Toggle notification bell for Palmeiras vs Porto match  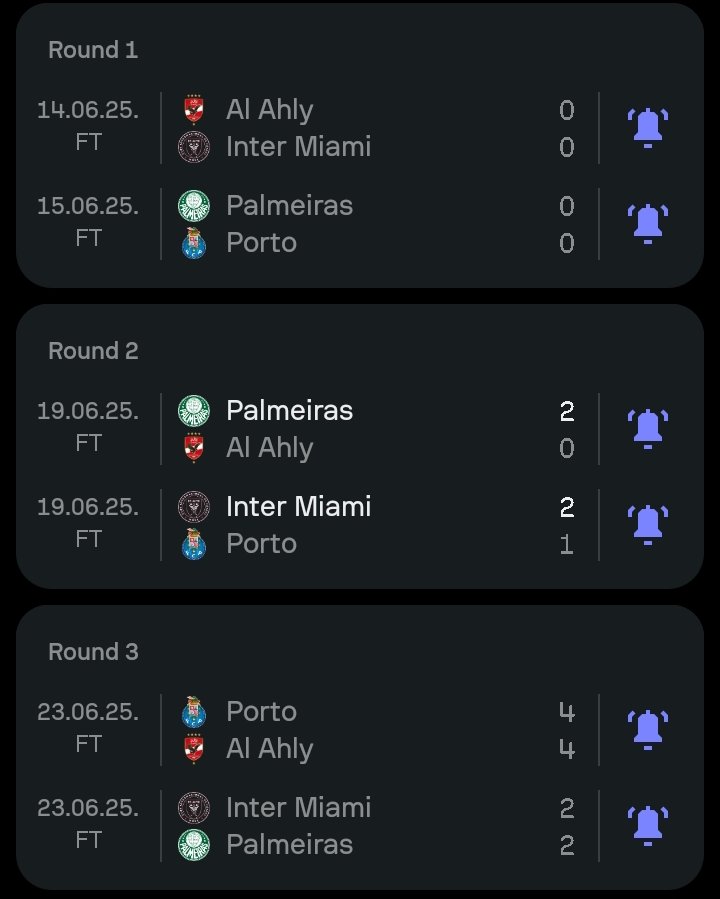click(648, 224)
